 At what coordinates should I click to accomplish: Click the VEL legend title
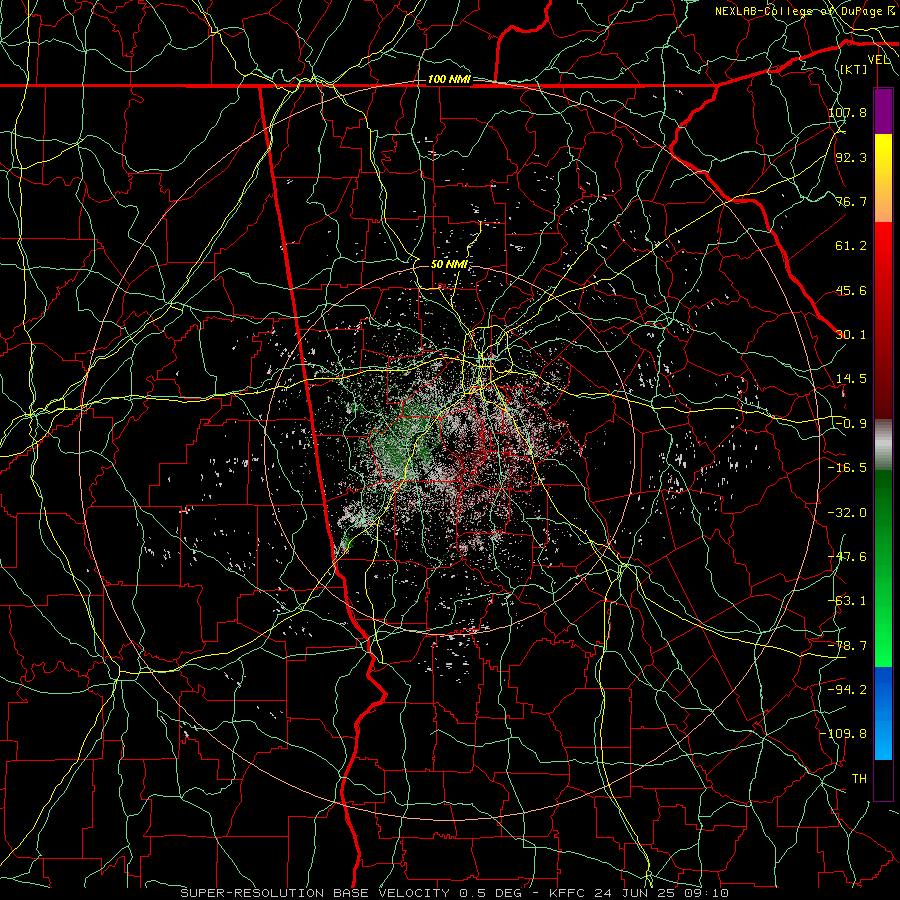tap(878, 60)
